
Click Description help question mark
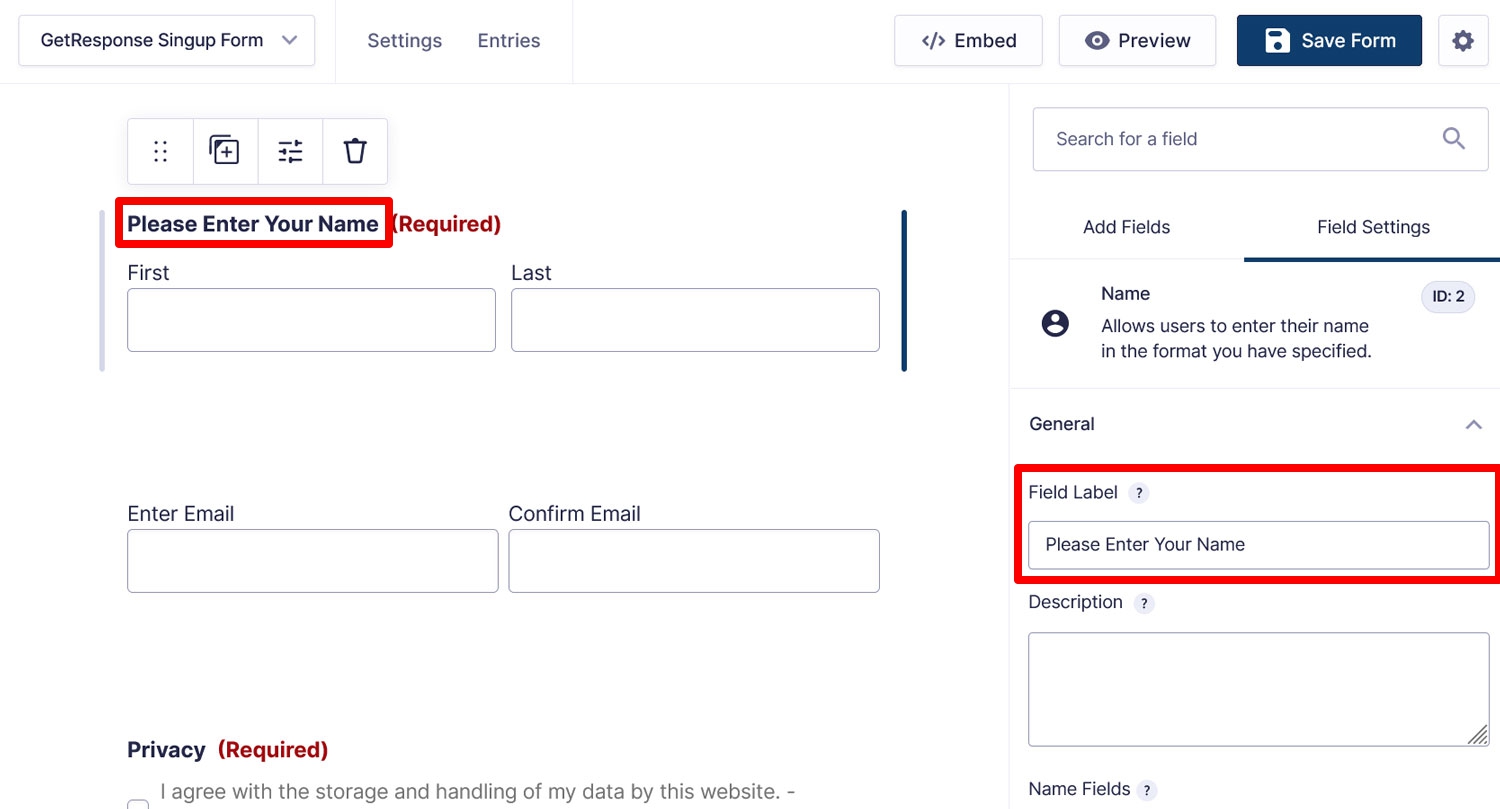pos(1144,603)
